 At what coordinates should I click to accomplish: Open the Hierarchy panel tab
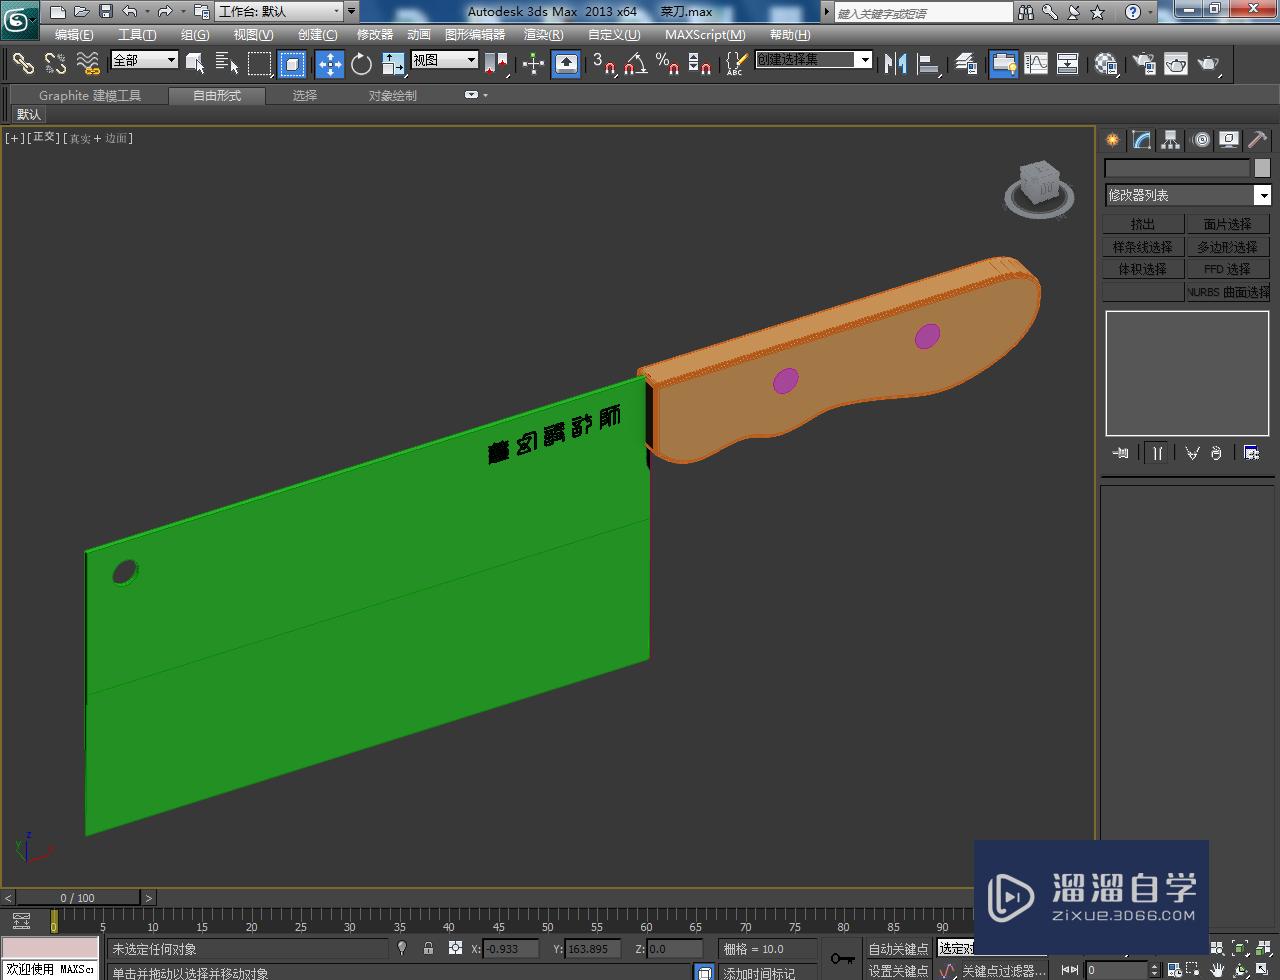[1170, 140]
